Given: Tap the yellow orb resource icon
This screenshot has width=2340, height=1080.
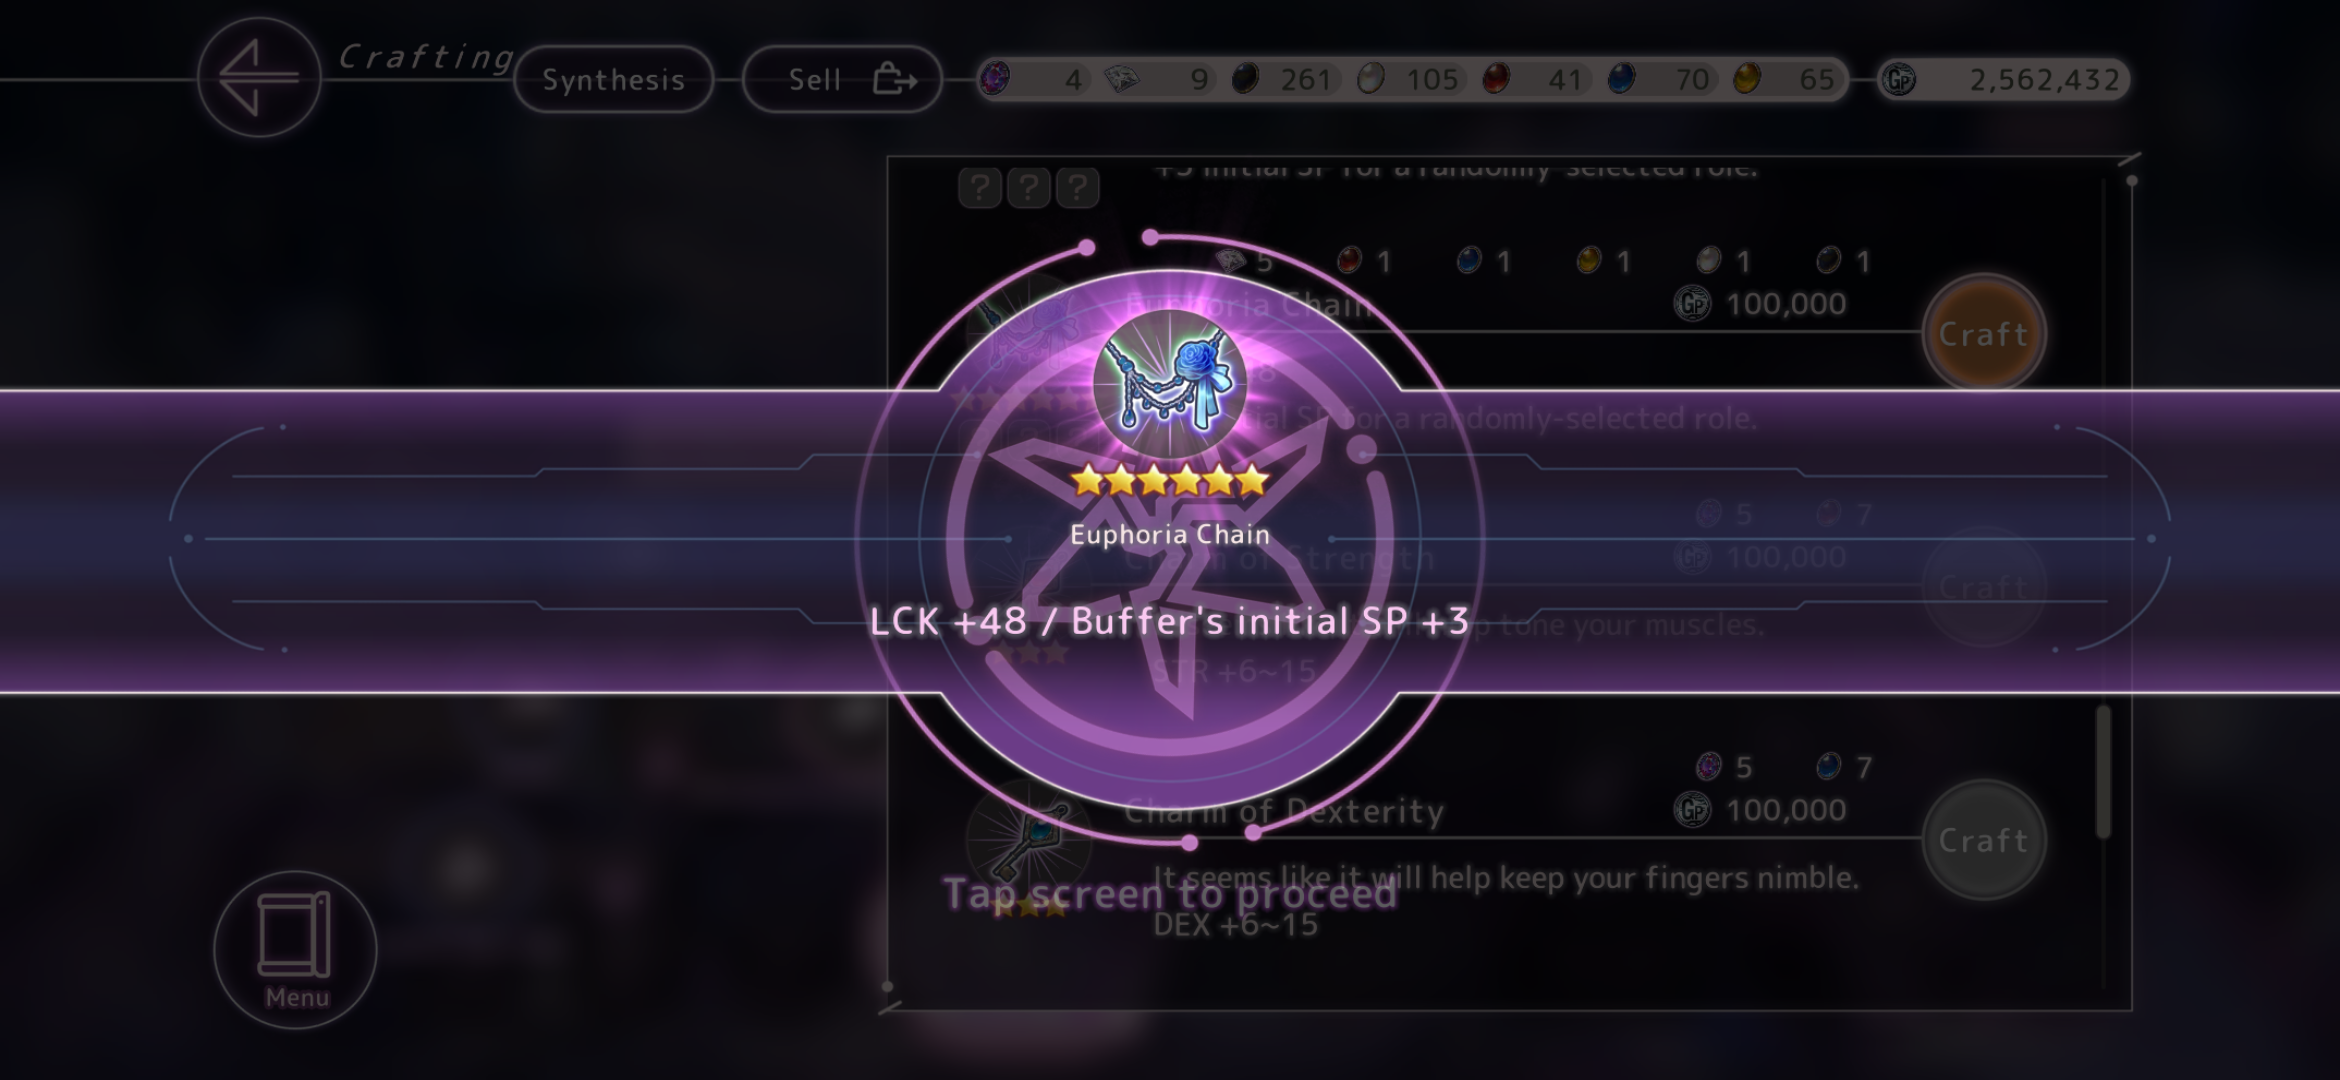Looking at the screenshot, I should click(1747, 78).
